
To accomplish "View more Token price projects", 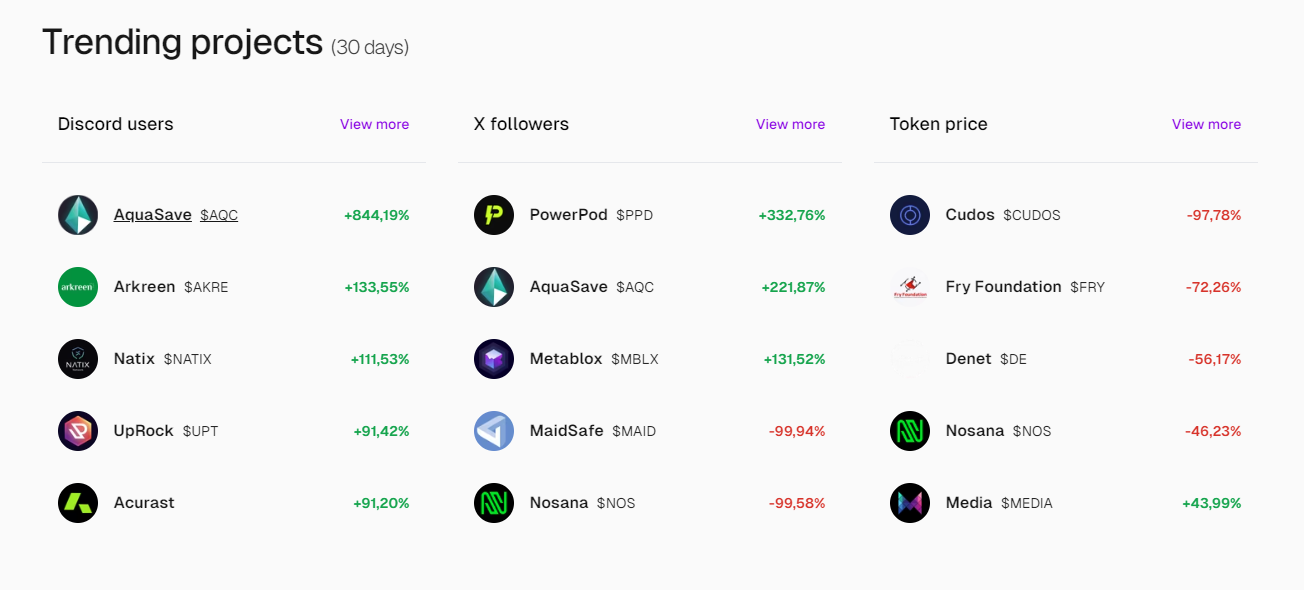I will coord(1206,124).
